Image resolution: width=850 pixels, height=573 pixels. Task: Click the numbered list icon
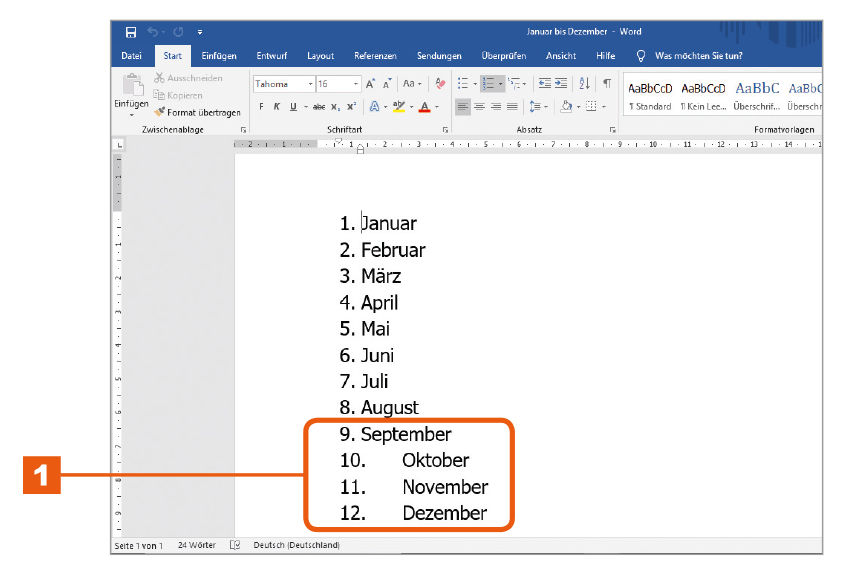(x=489, y=83)
